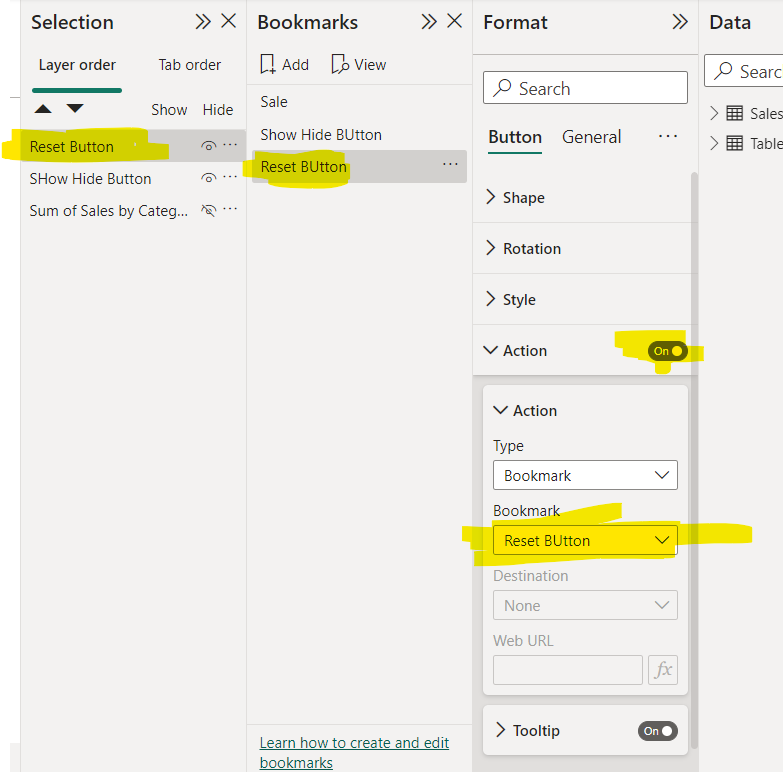Expand the Sales table in Data pane
The image size is (783, 772).
pos(714,113)
